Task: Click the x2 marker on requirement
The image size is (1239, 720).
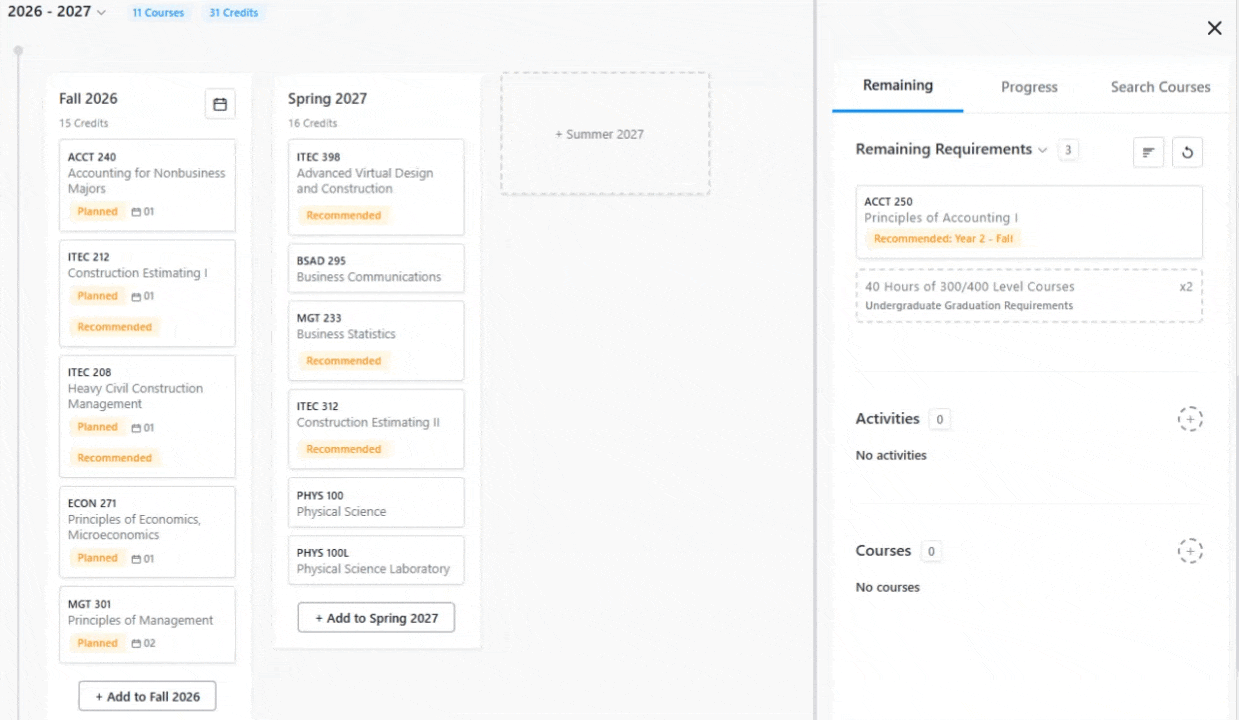Action: [x=1186, y=287]
